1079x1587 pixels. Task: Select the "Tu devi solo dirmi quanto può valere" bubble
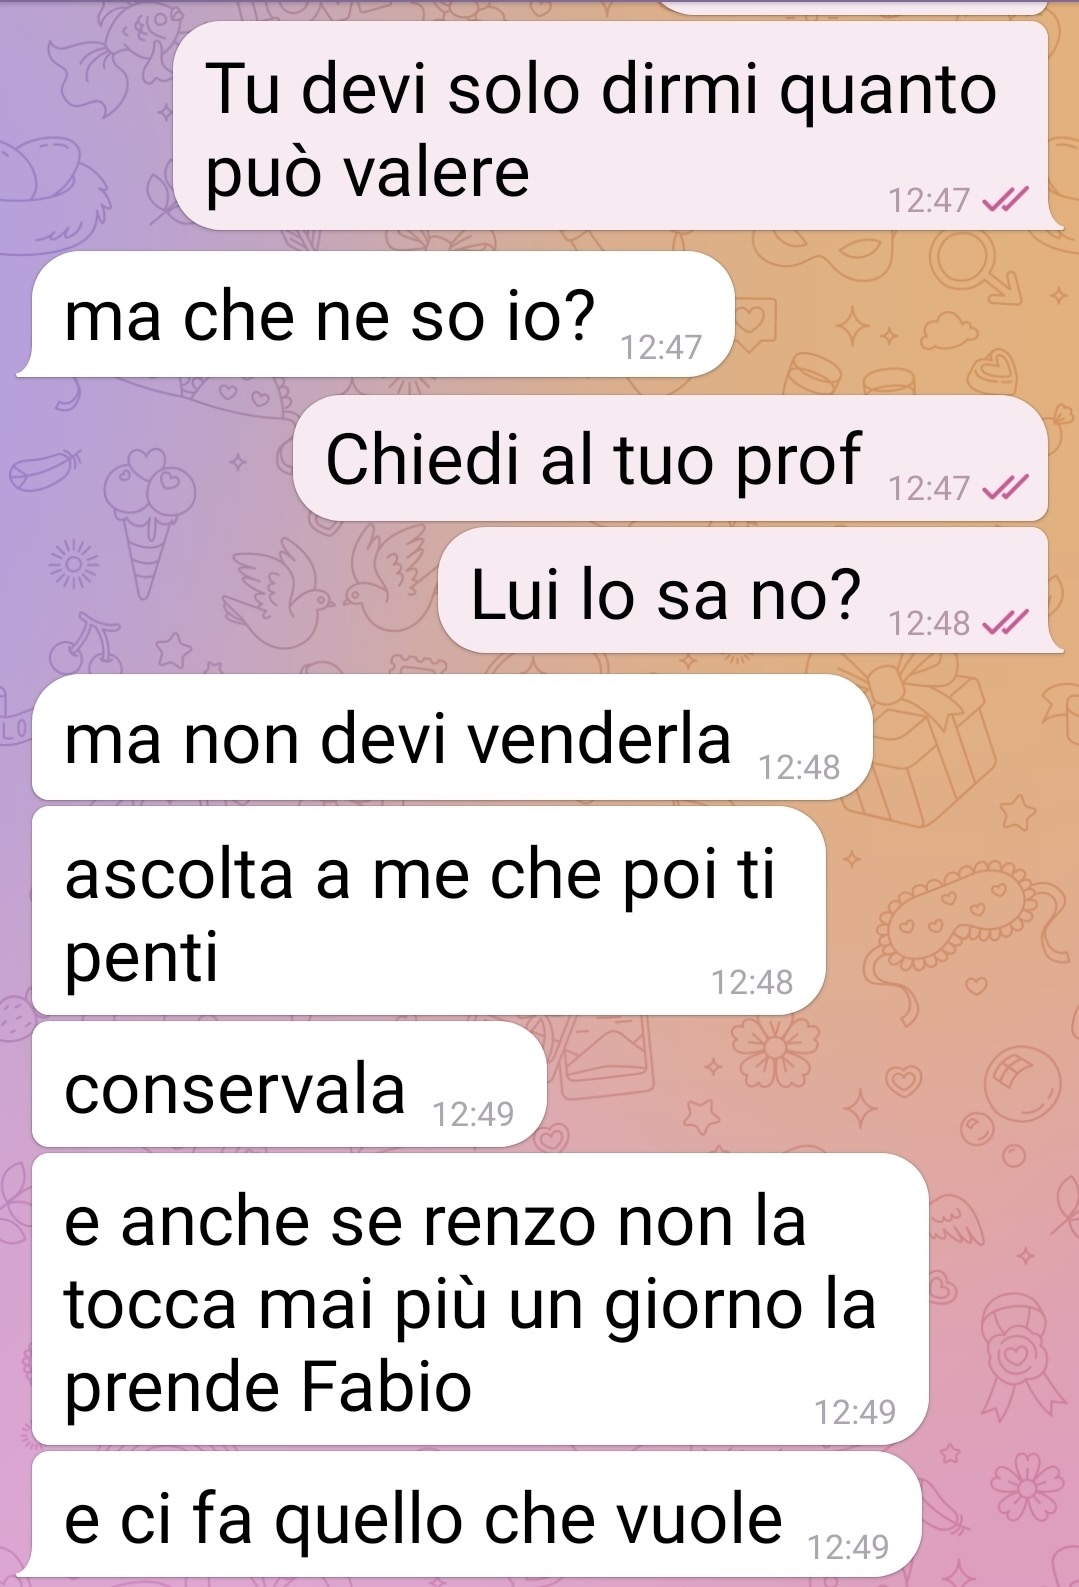[x=611, y=126]
